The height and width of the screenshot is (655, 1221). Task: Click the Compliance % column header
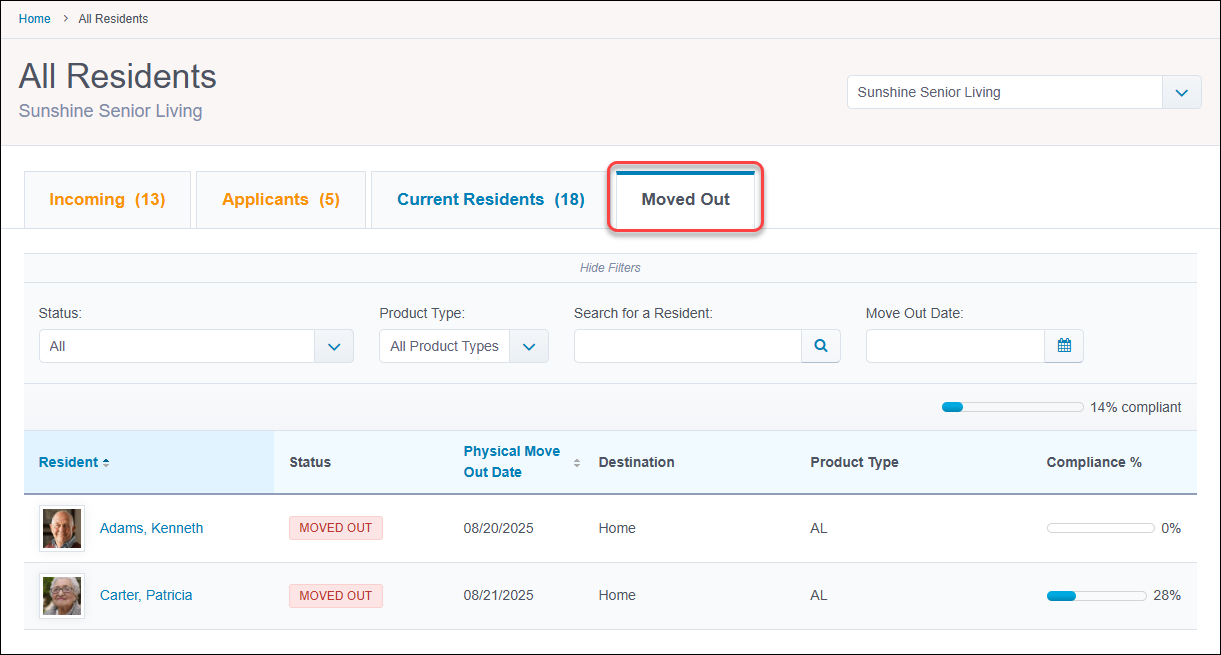[x=1094, y=462]
